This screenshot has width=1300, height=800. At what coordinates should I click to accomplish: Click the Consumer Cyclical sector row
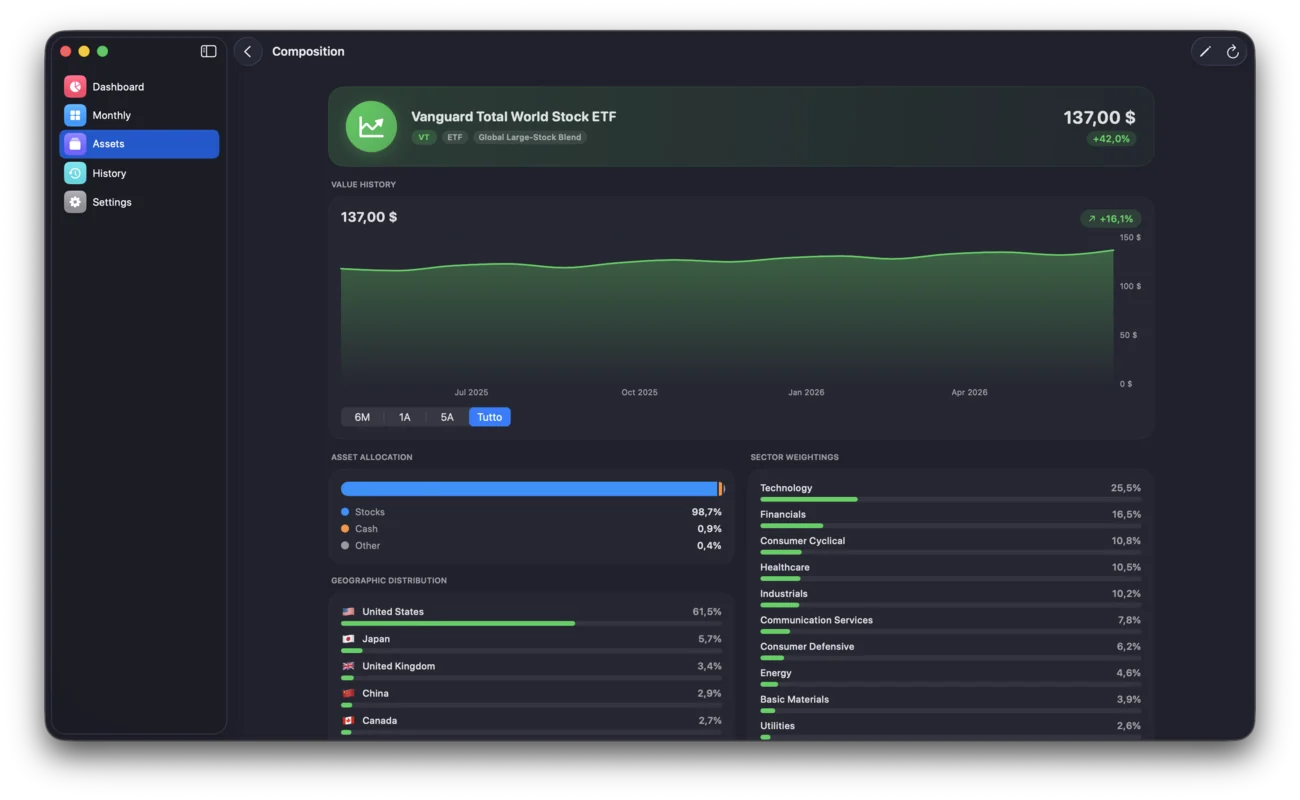[950, 545]
